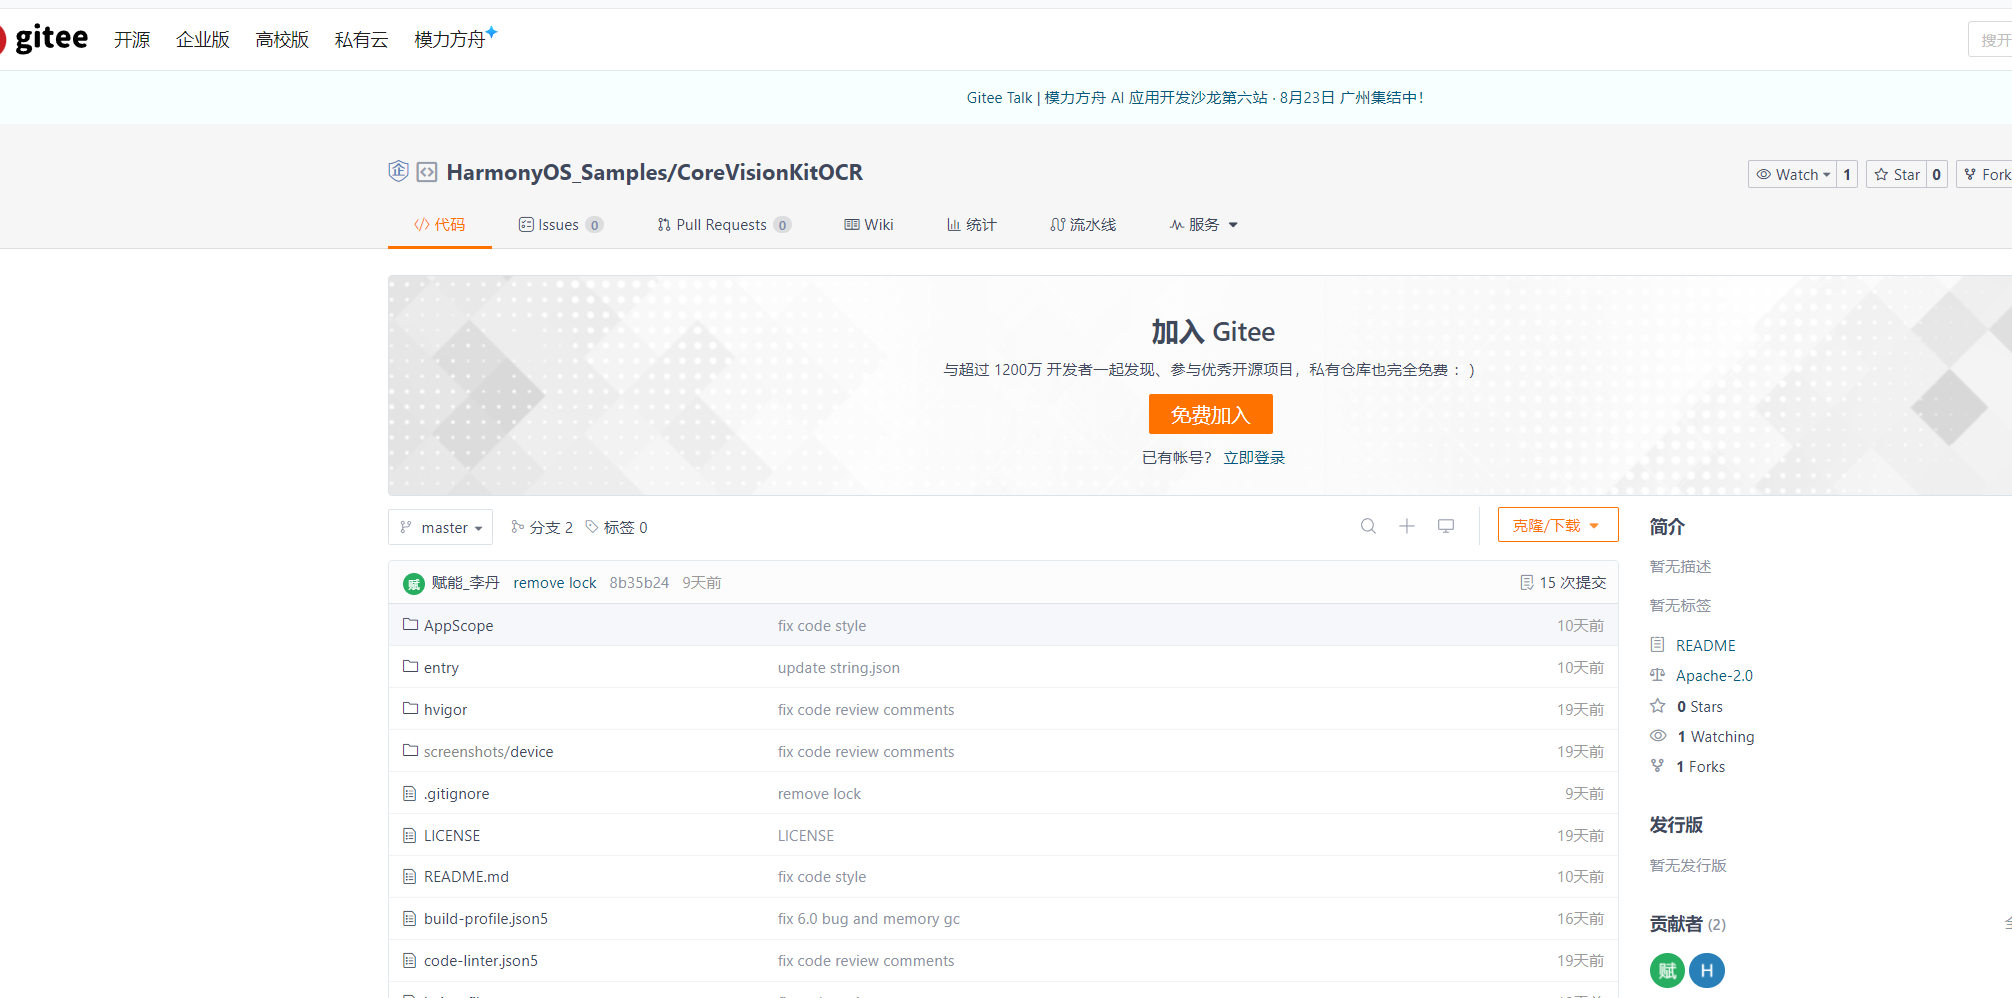This screenshot has height=998, width=2012.
Task: Click the search input field at top
Action: tap(1990, 39)
